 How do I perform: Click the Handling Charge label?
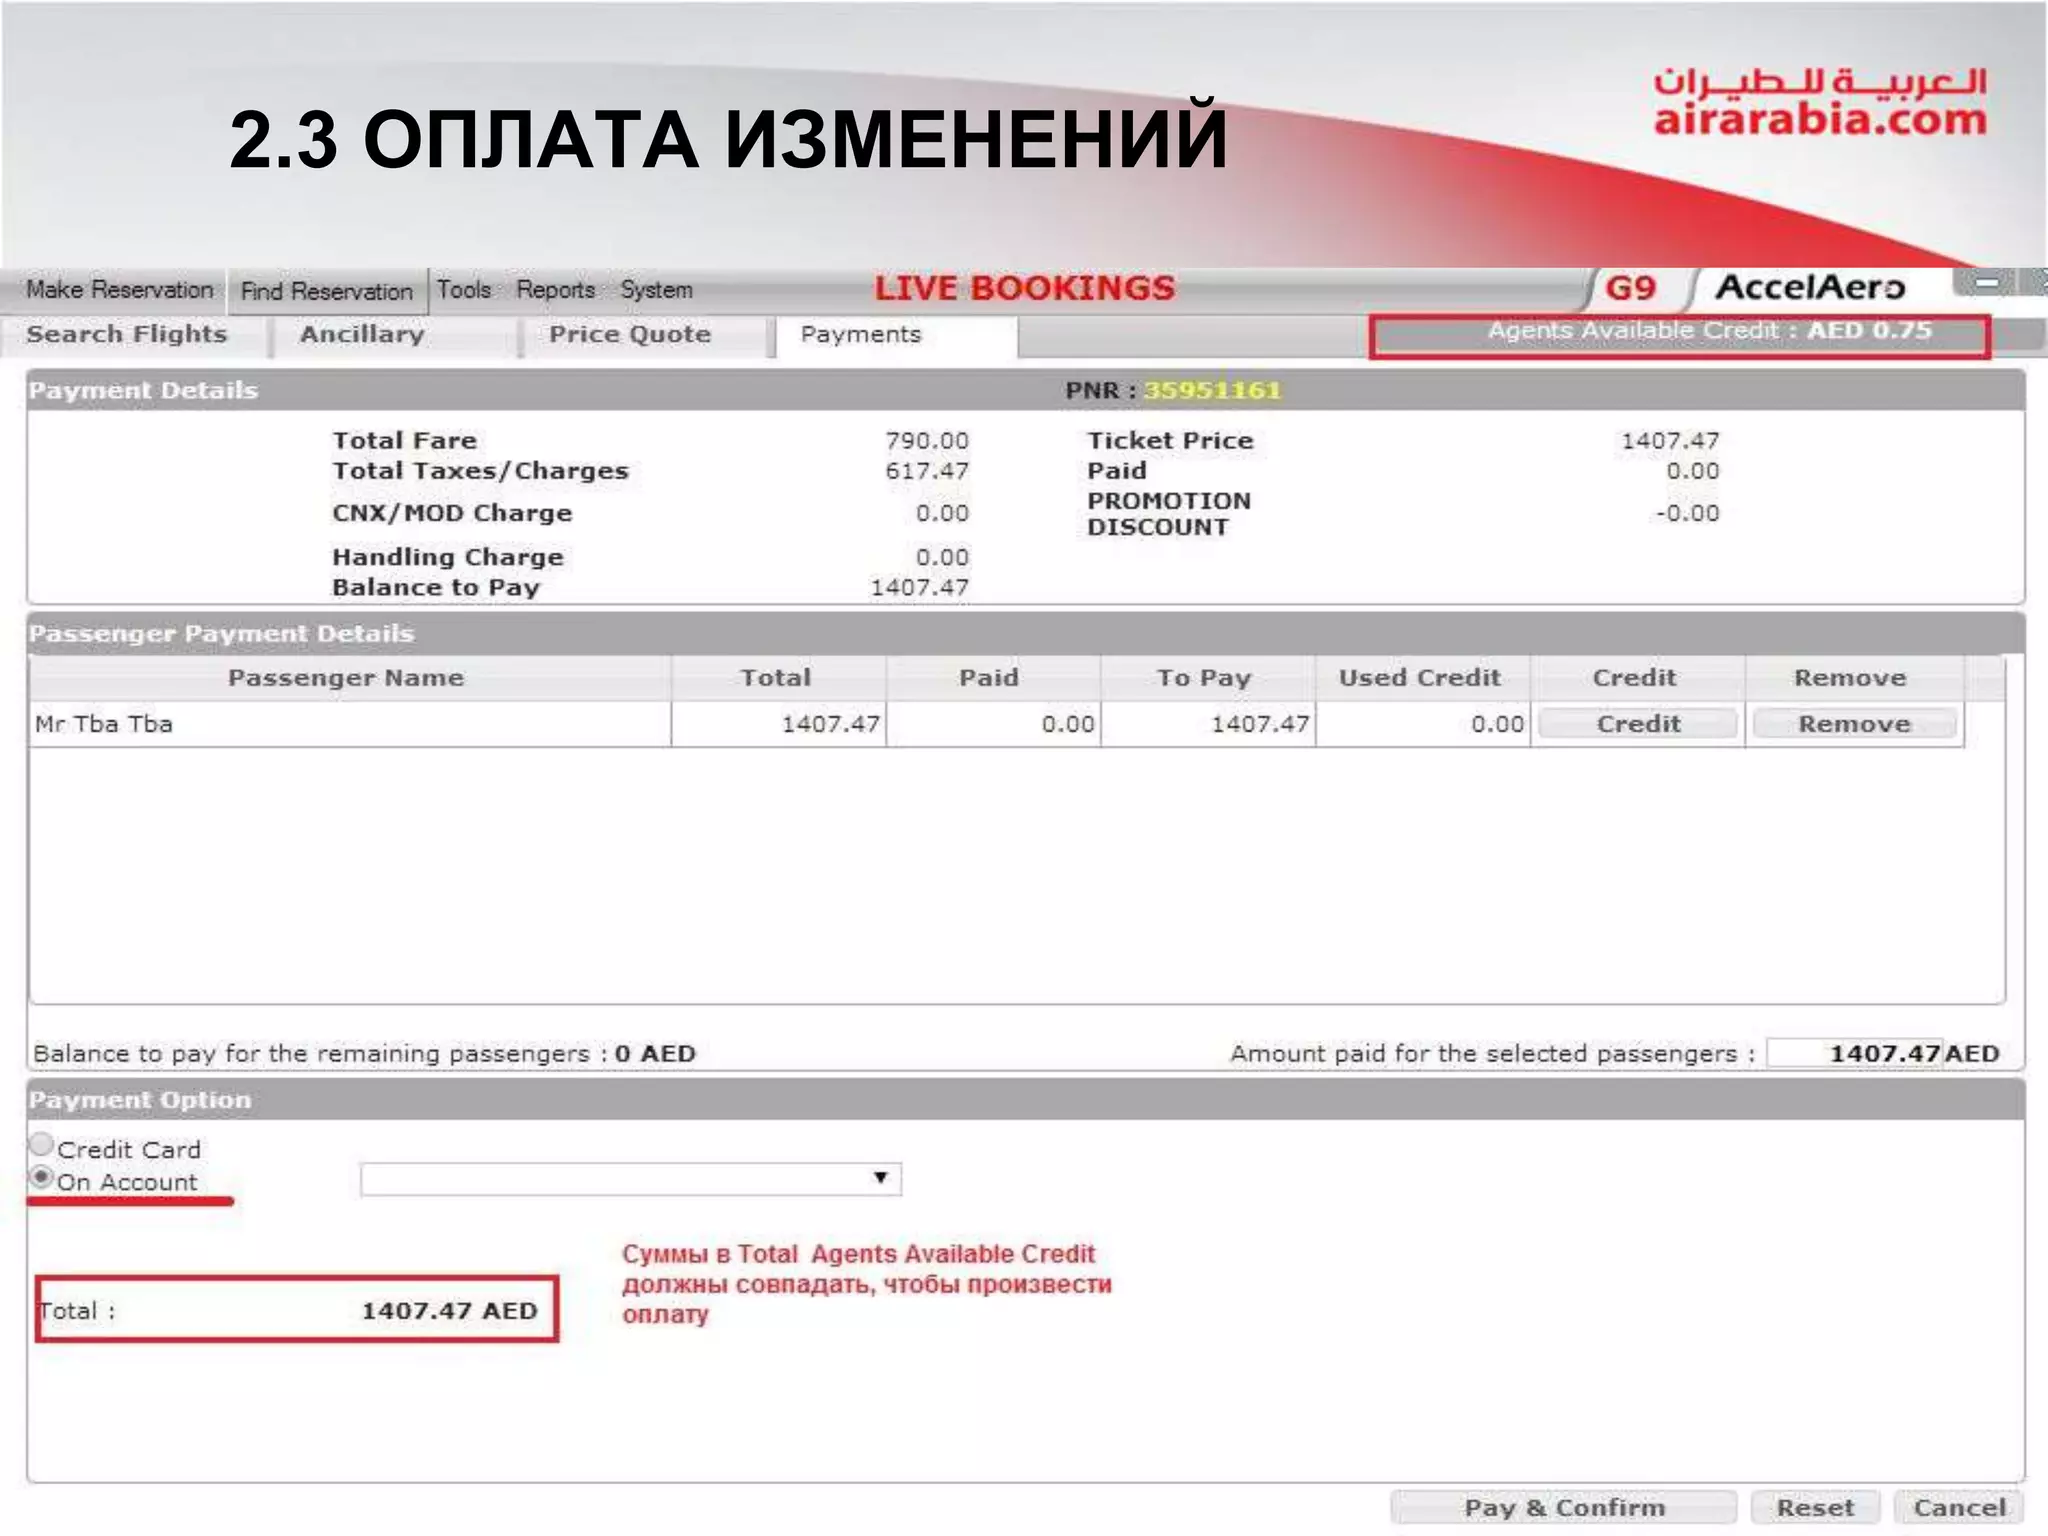coord(448,558)
